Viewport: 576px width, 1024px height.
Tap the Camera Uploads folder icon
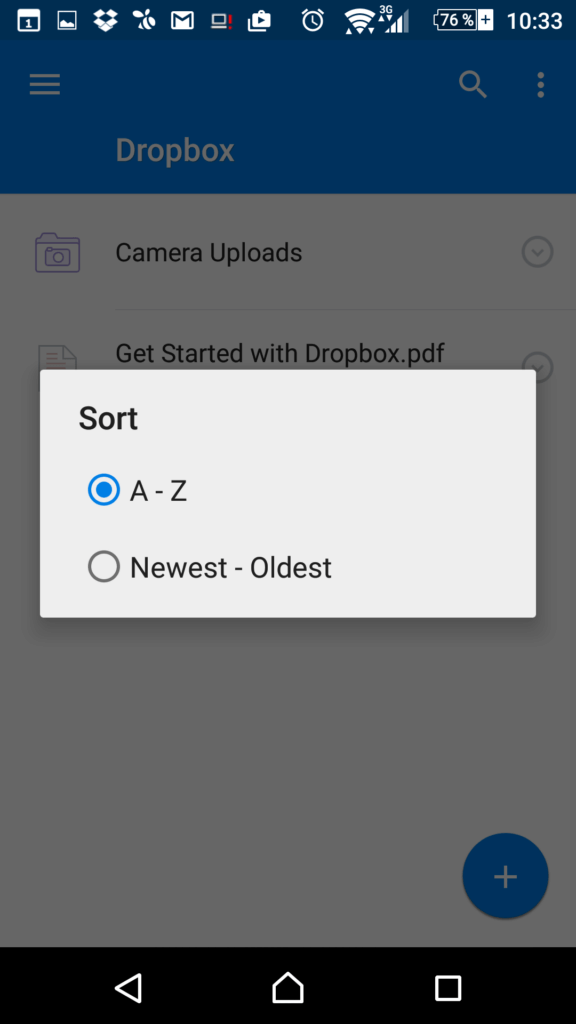(x=57, y=253)
